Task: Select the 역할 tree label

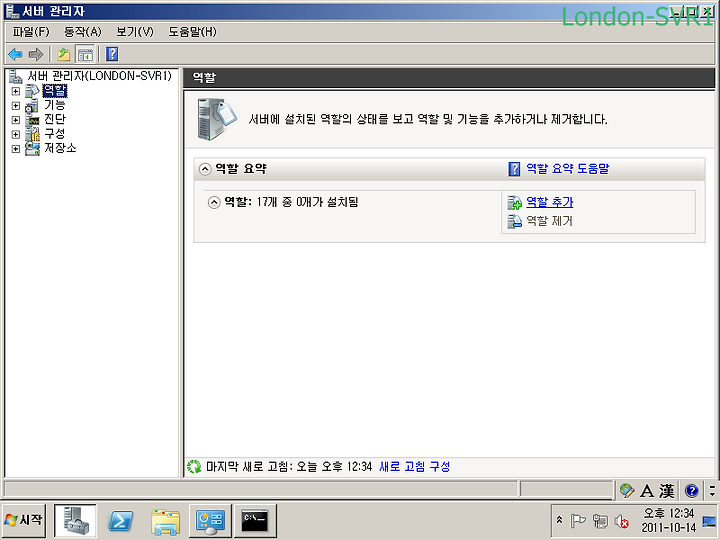Action: click(55, 91)
